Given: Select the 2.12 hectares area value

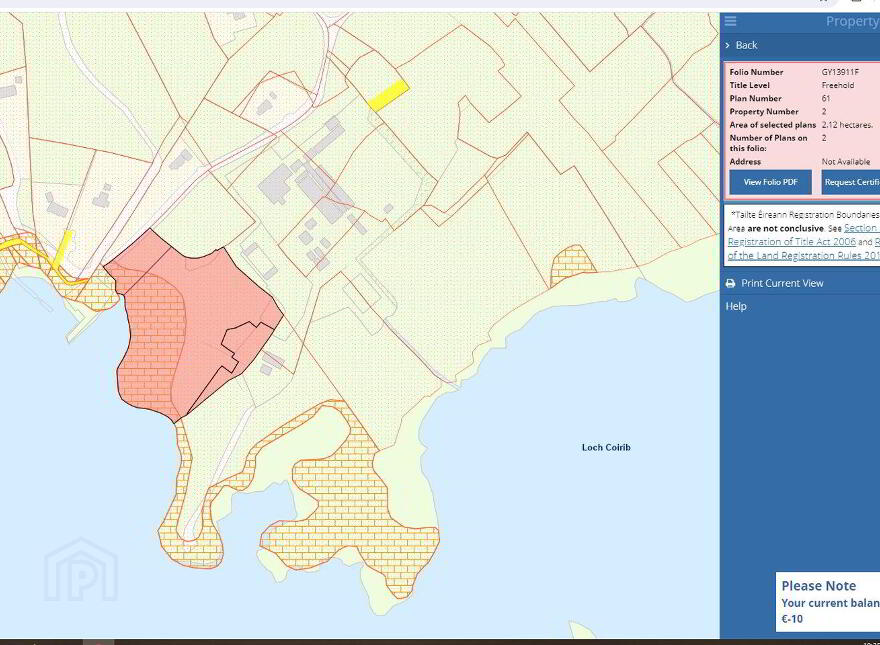Looking at the screenshot, I should [x=847, y=125].
